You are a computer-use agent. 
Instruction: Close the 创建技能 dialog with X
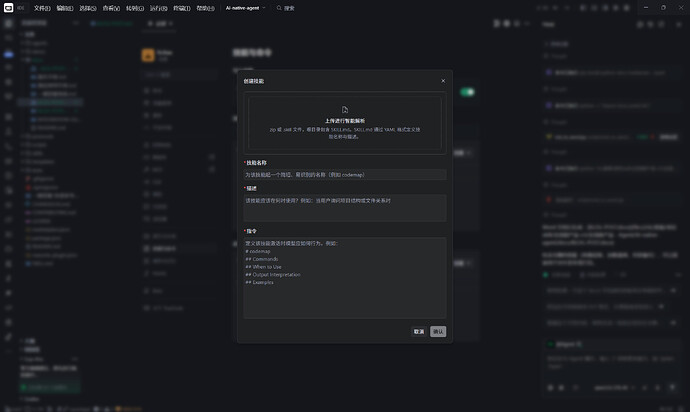(443, 81)
